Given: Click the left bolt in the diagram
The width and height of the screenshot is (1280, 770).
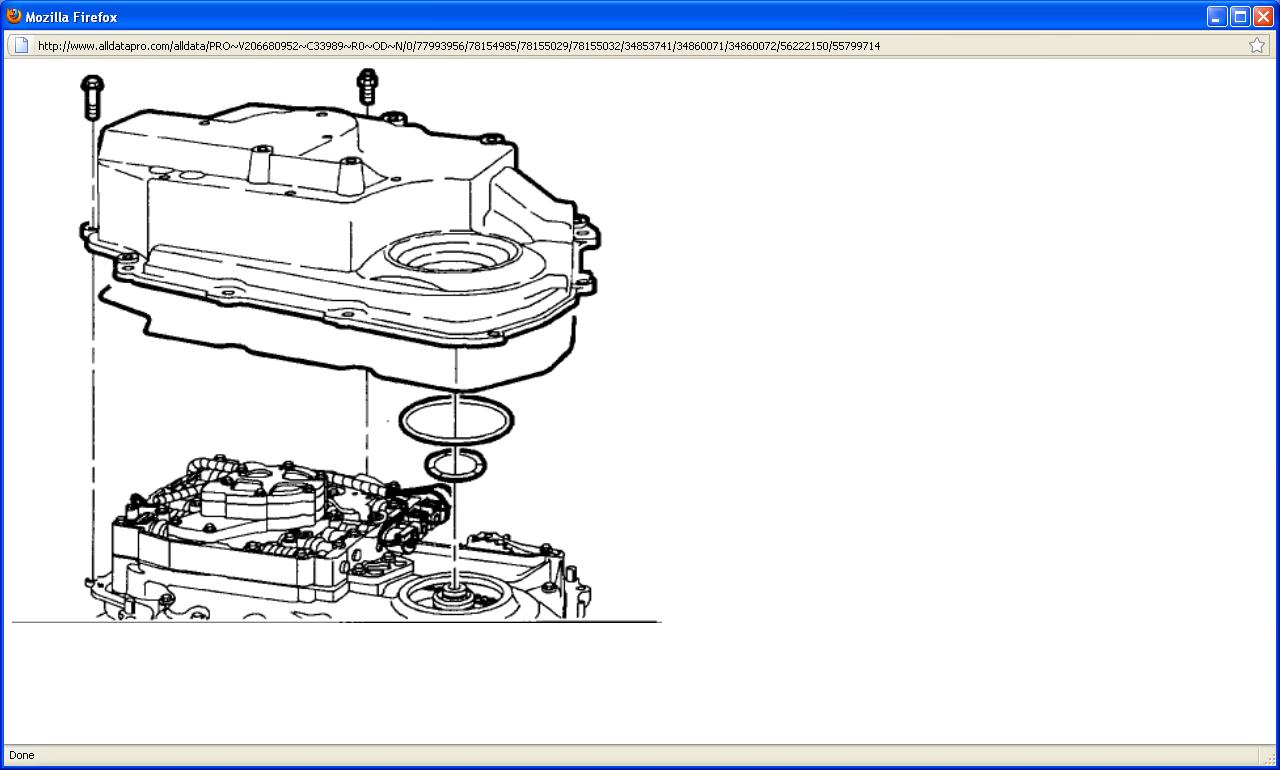Looking at the screenshot, I should click(x=92, y=95).
